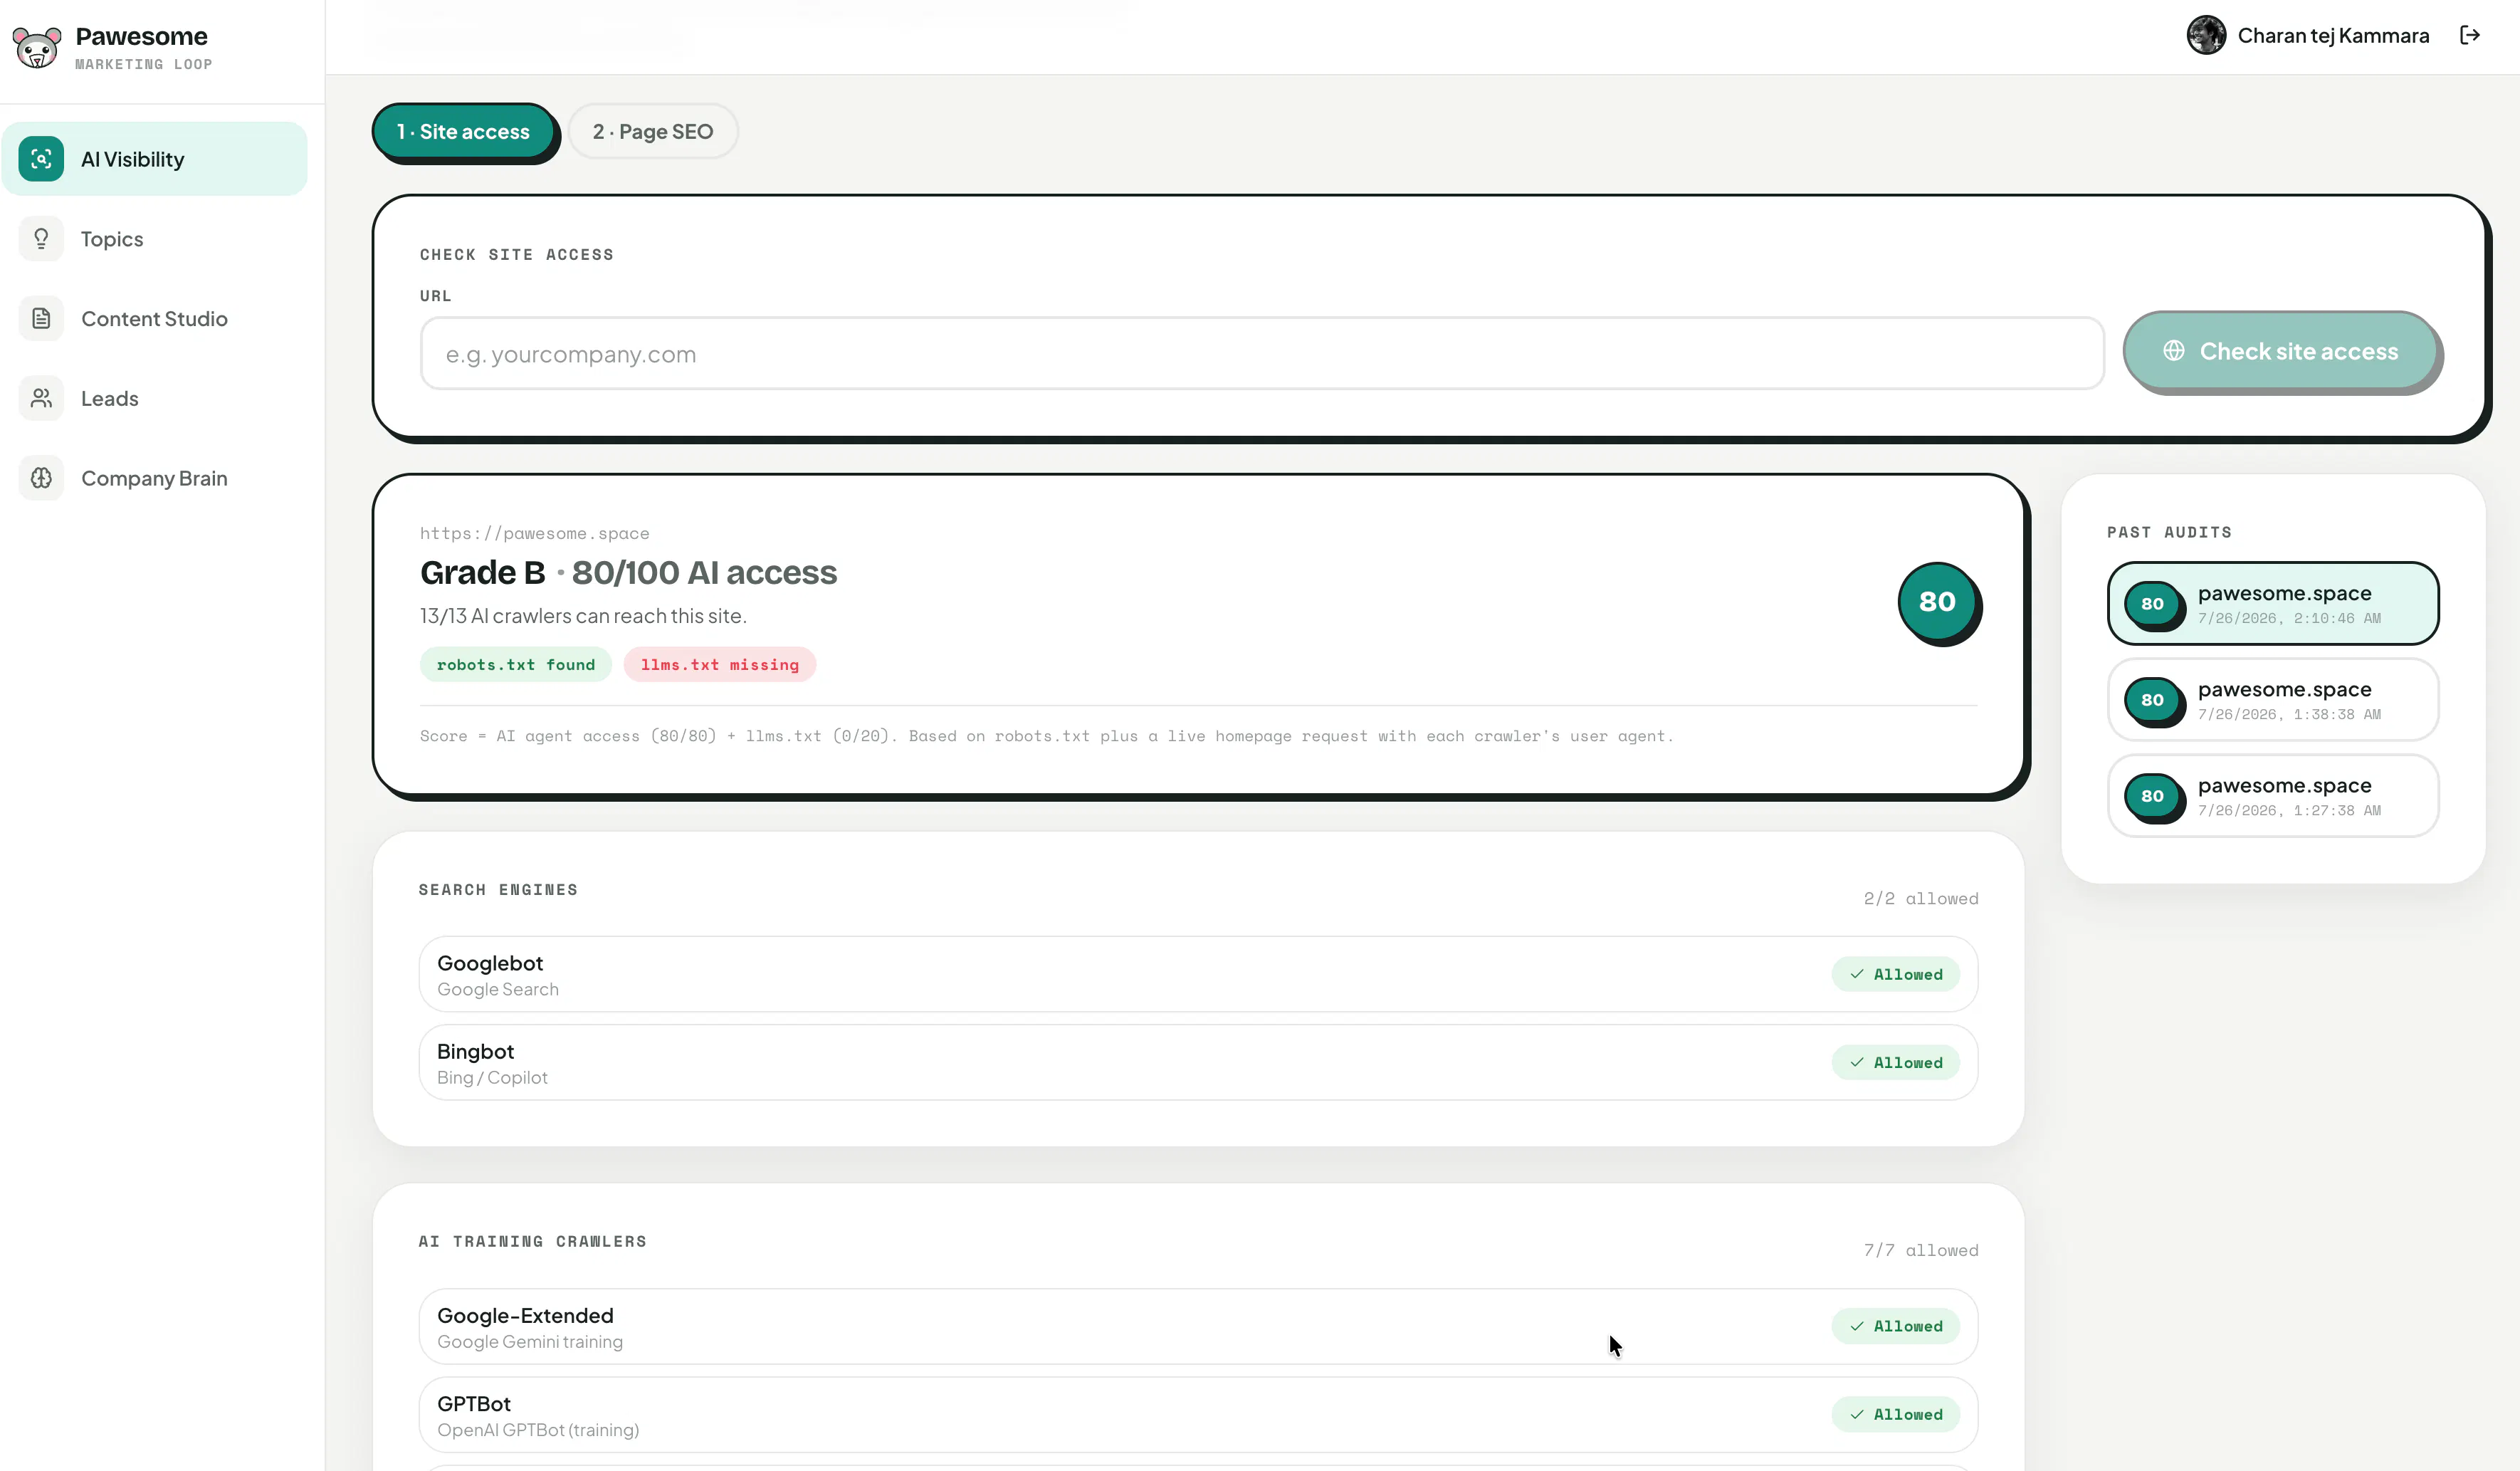Click GPTBot's Allowed status badge

tap(1896, 1415)
